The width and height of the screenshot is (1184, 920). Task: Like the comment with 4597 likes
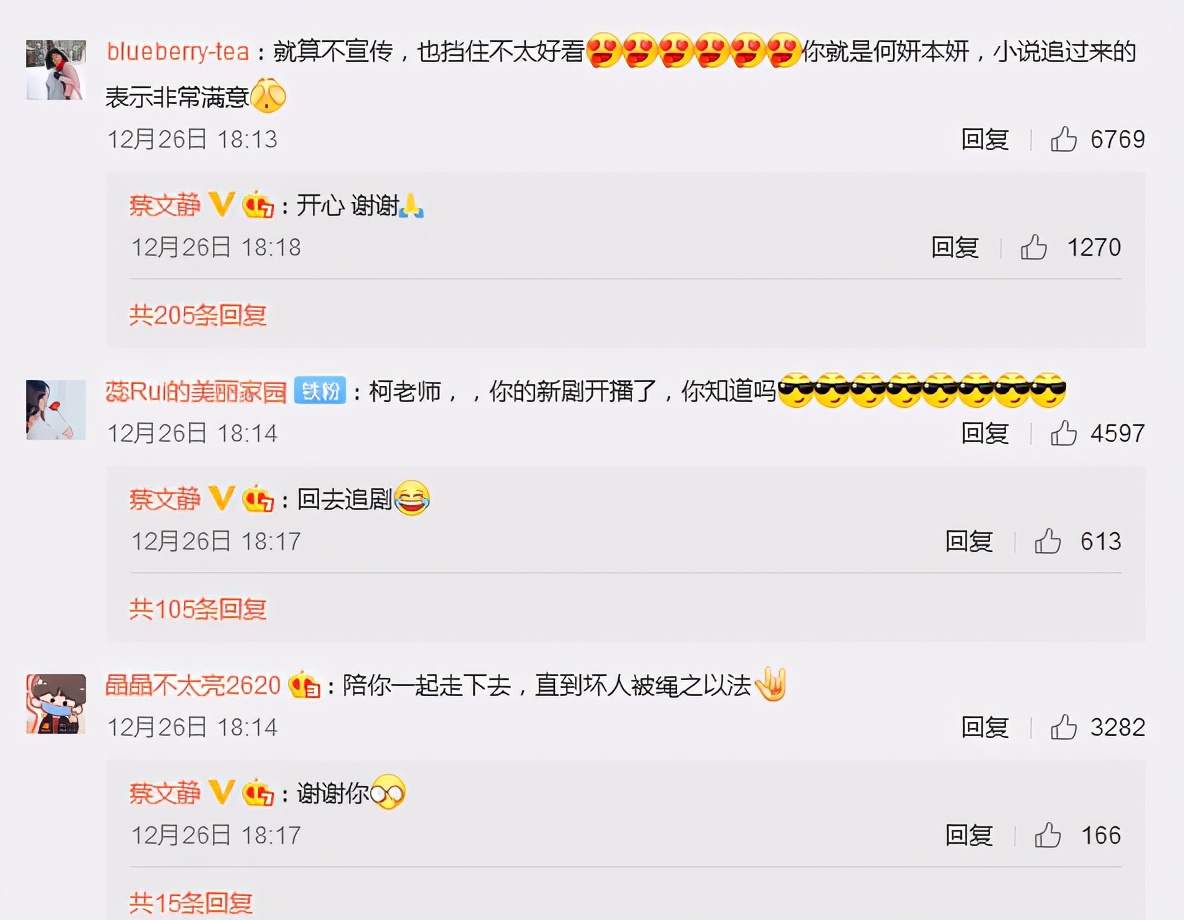[x=1063, y=433]
